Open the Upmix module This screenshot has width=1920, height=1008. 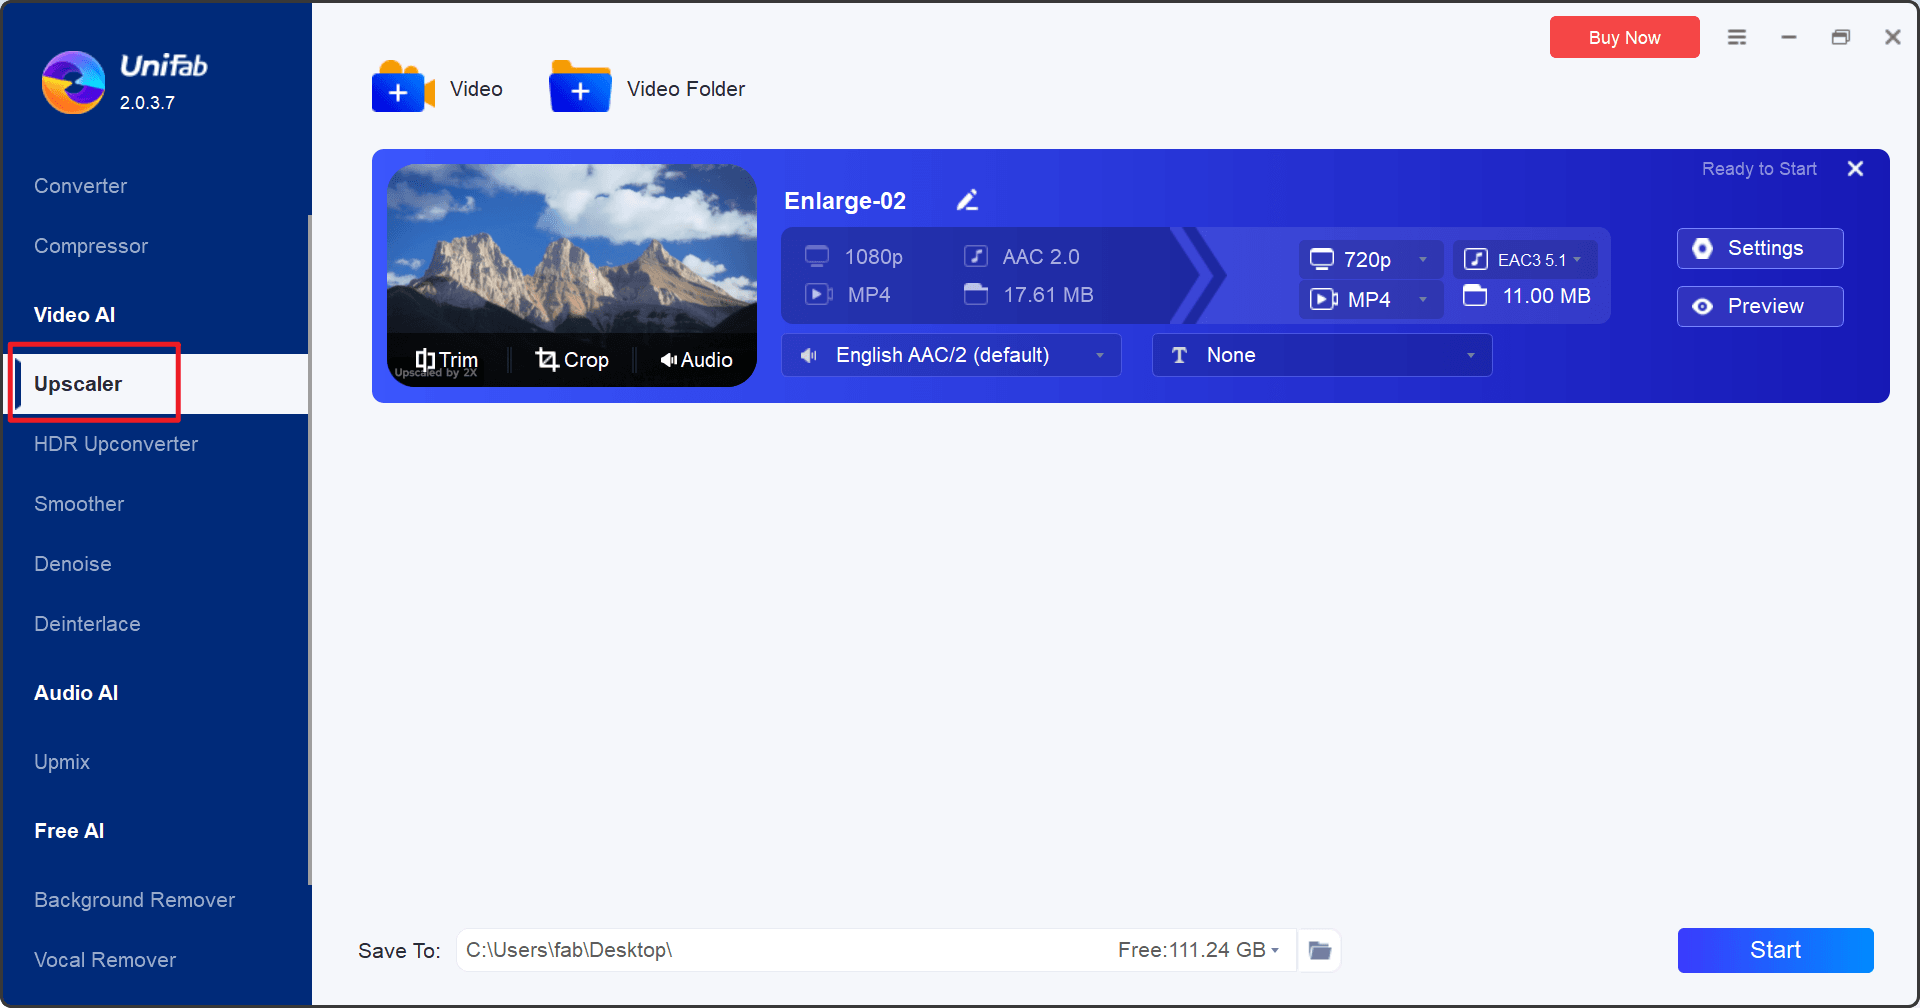pos(62,762)
